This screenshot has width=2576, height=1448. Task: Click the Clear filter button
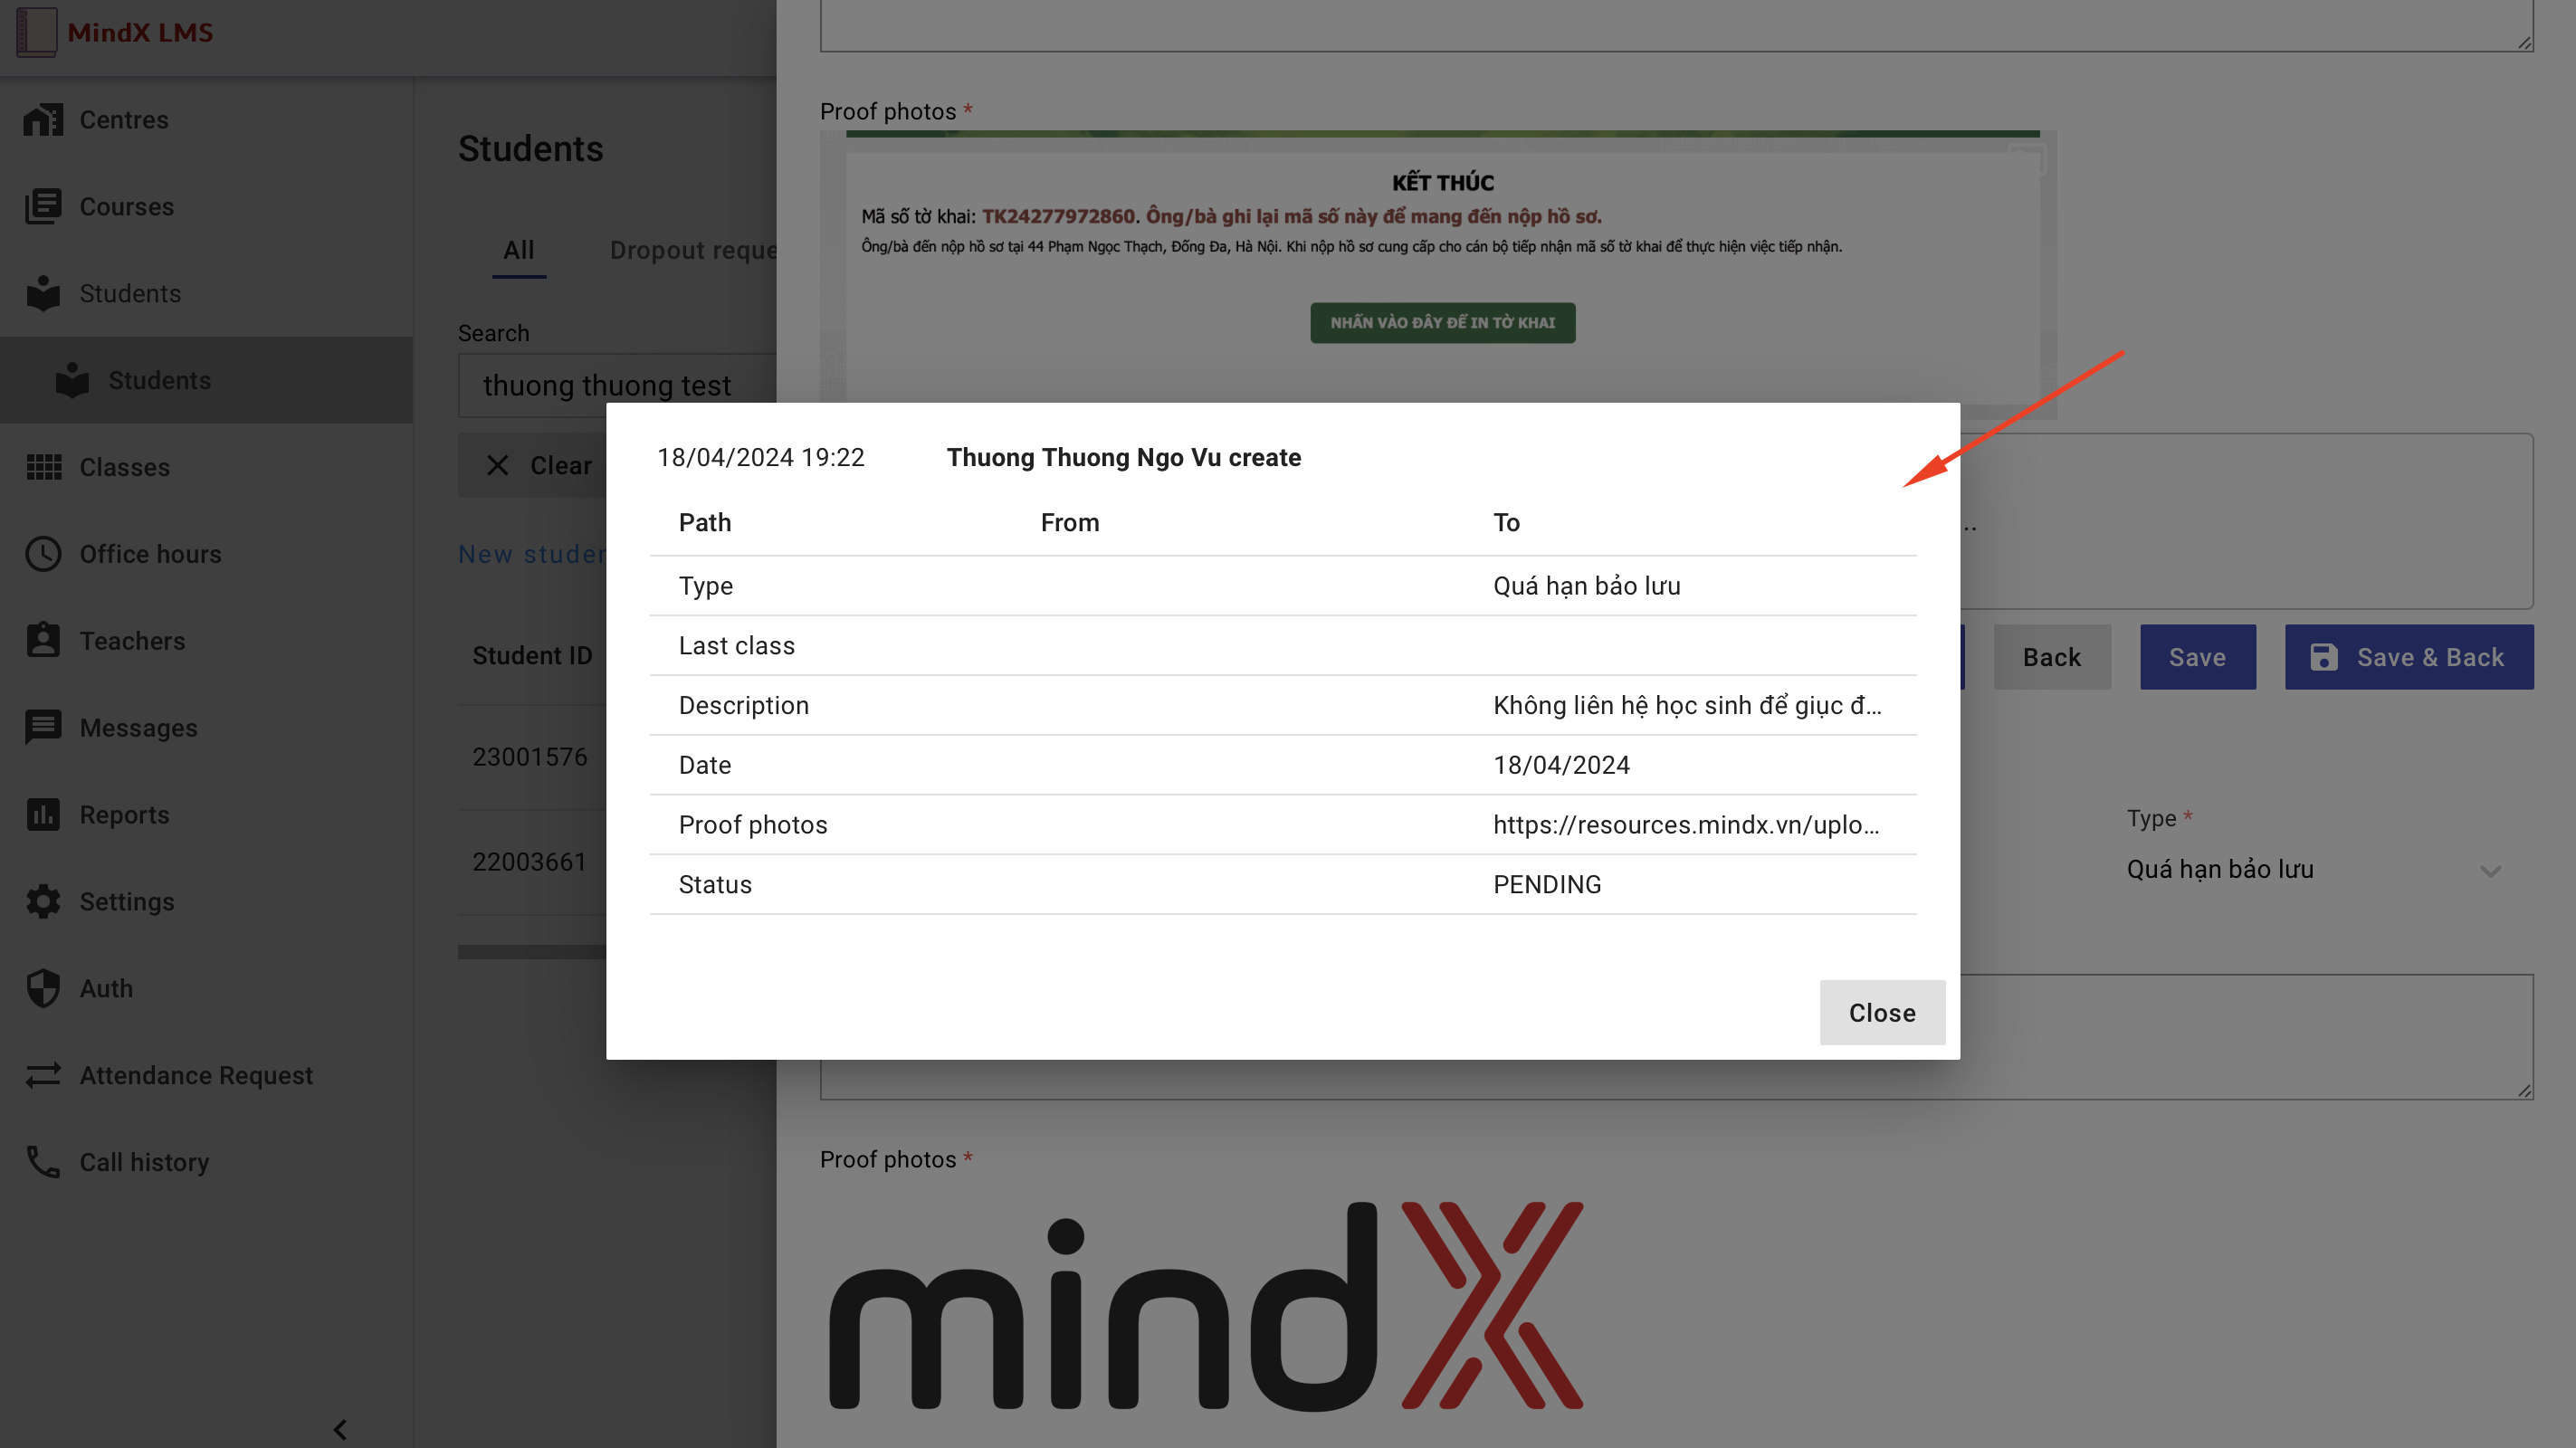pos(540,466)
